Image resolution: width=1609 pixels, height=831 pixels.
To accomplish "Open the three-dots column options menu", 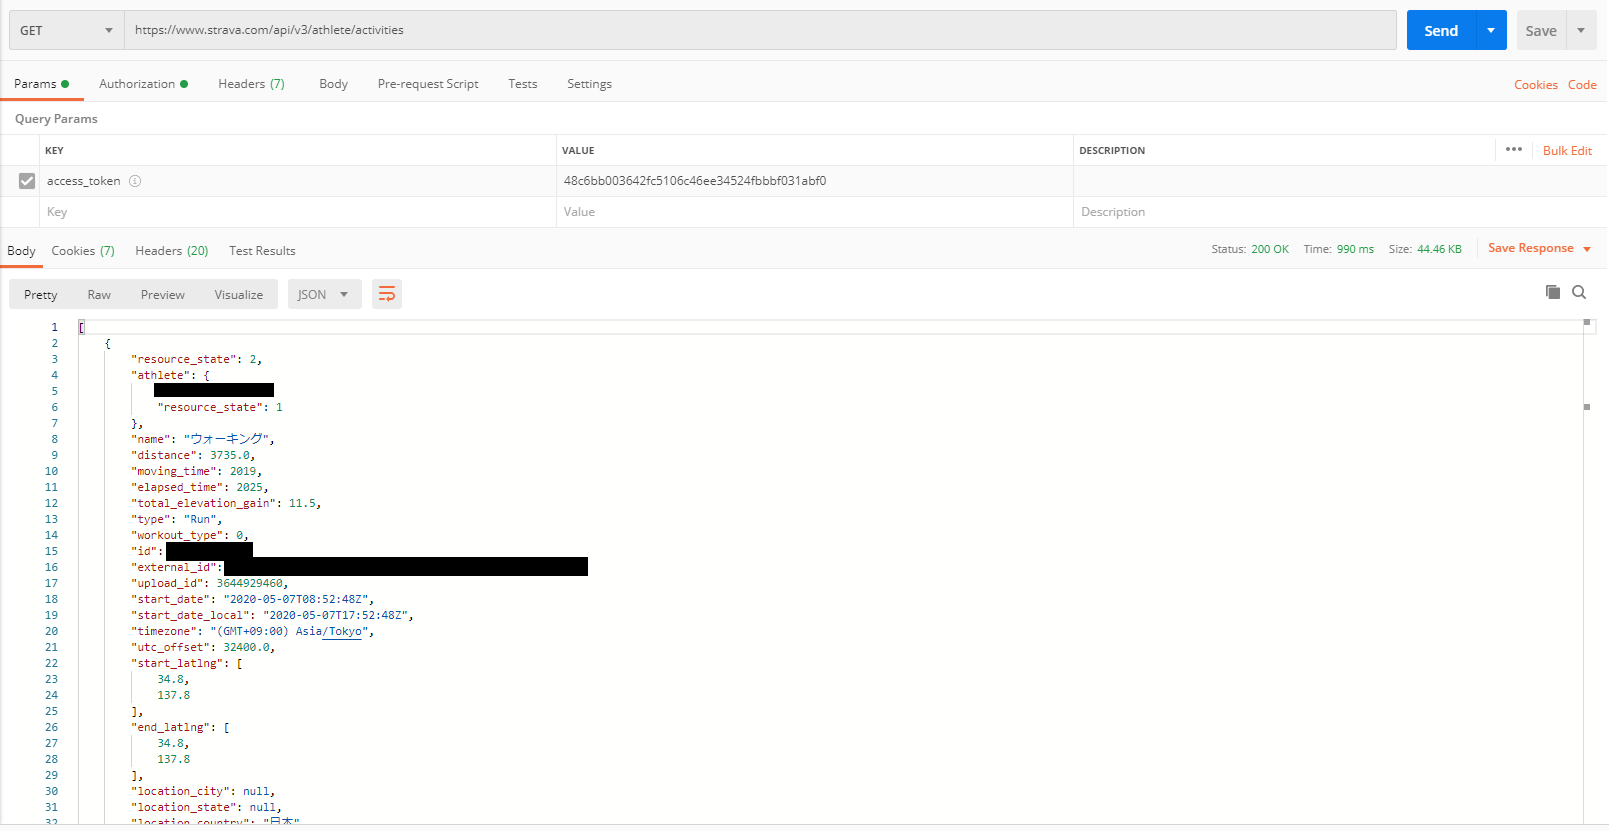I will point(1514,150).
